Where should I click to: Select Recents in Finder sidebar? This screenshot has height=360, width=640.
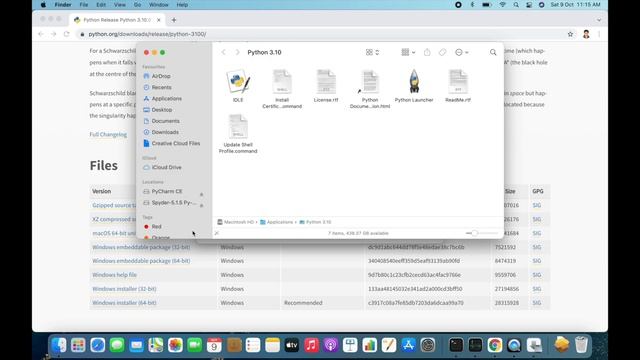click(x=161, y=87)
